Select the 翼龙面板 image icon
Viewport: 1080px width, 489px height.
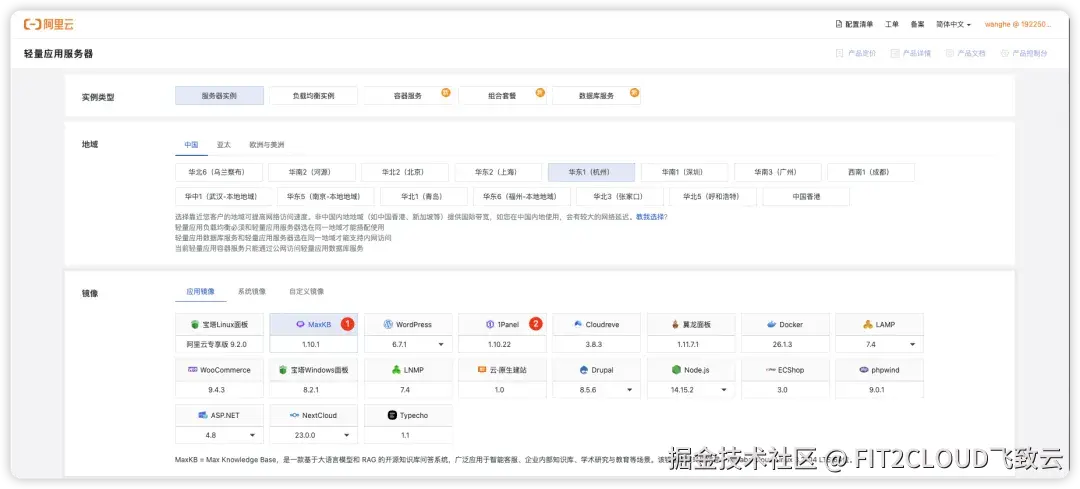(676, 324)
